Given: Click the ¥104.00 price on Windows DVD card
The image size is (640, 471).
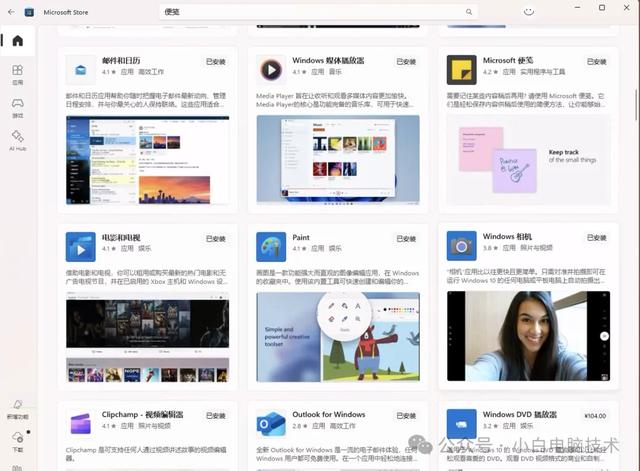Looking at the screenshot, I should coord(595,415).
